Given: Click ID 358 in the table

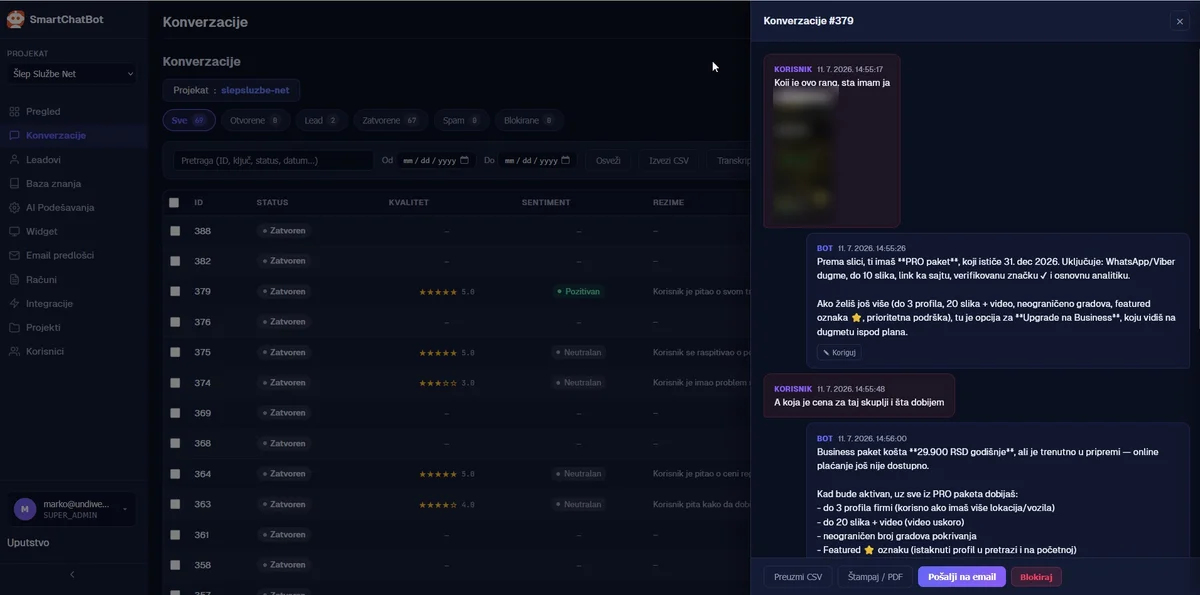Looking at the screenshot, I should click(x=202, y=565).
